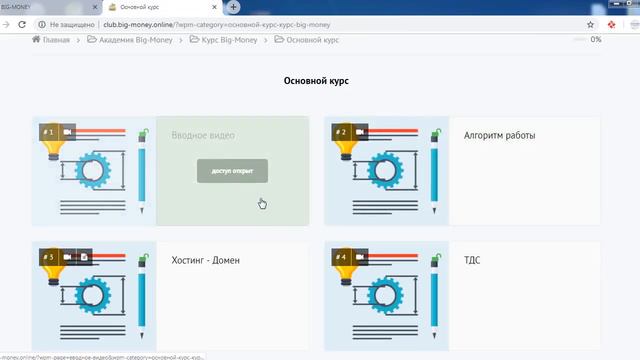
Task: Click thumbnail of lesson #1
Action: tap(94, 171)
